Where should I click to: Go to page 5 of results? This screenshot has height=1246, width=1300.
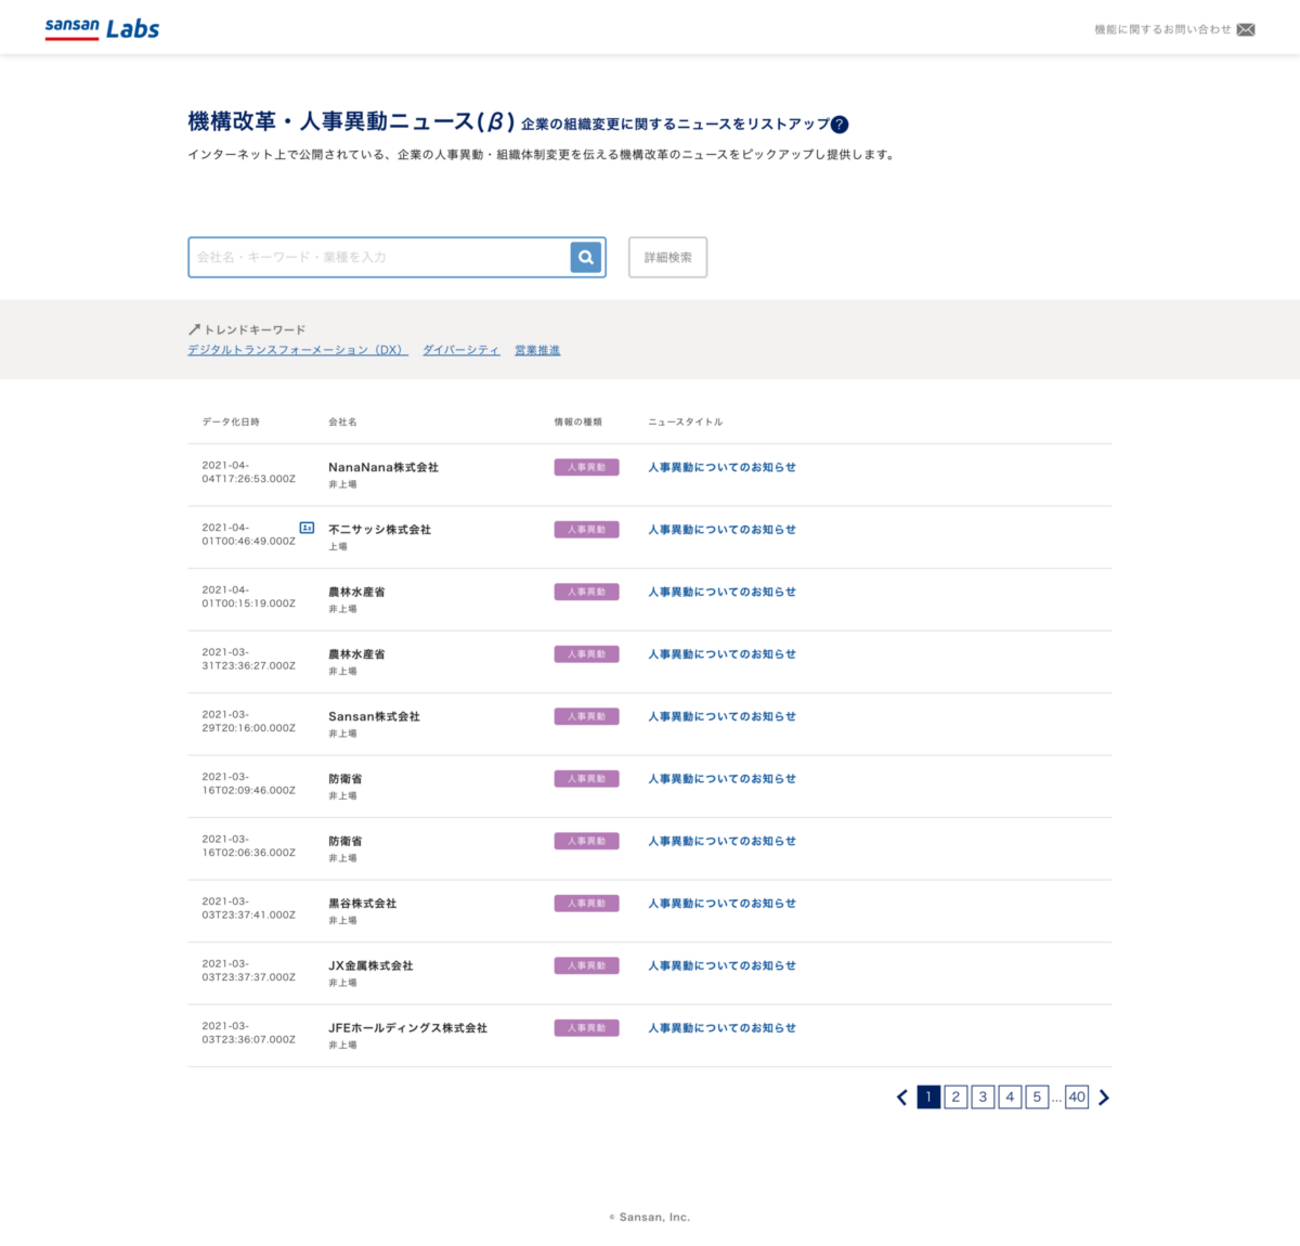1037,1097
